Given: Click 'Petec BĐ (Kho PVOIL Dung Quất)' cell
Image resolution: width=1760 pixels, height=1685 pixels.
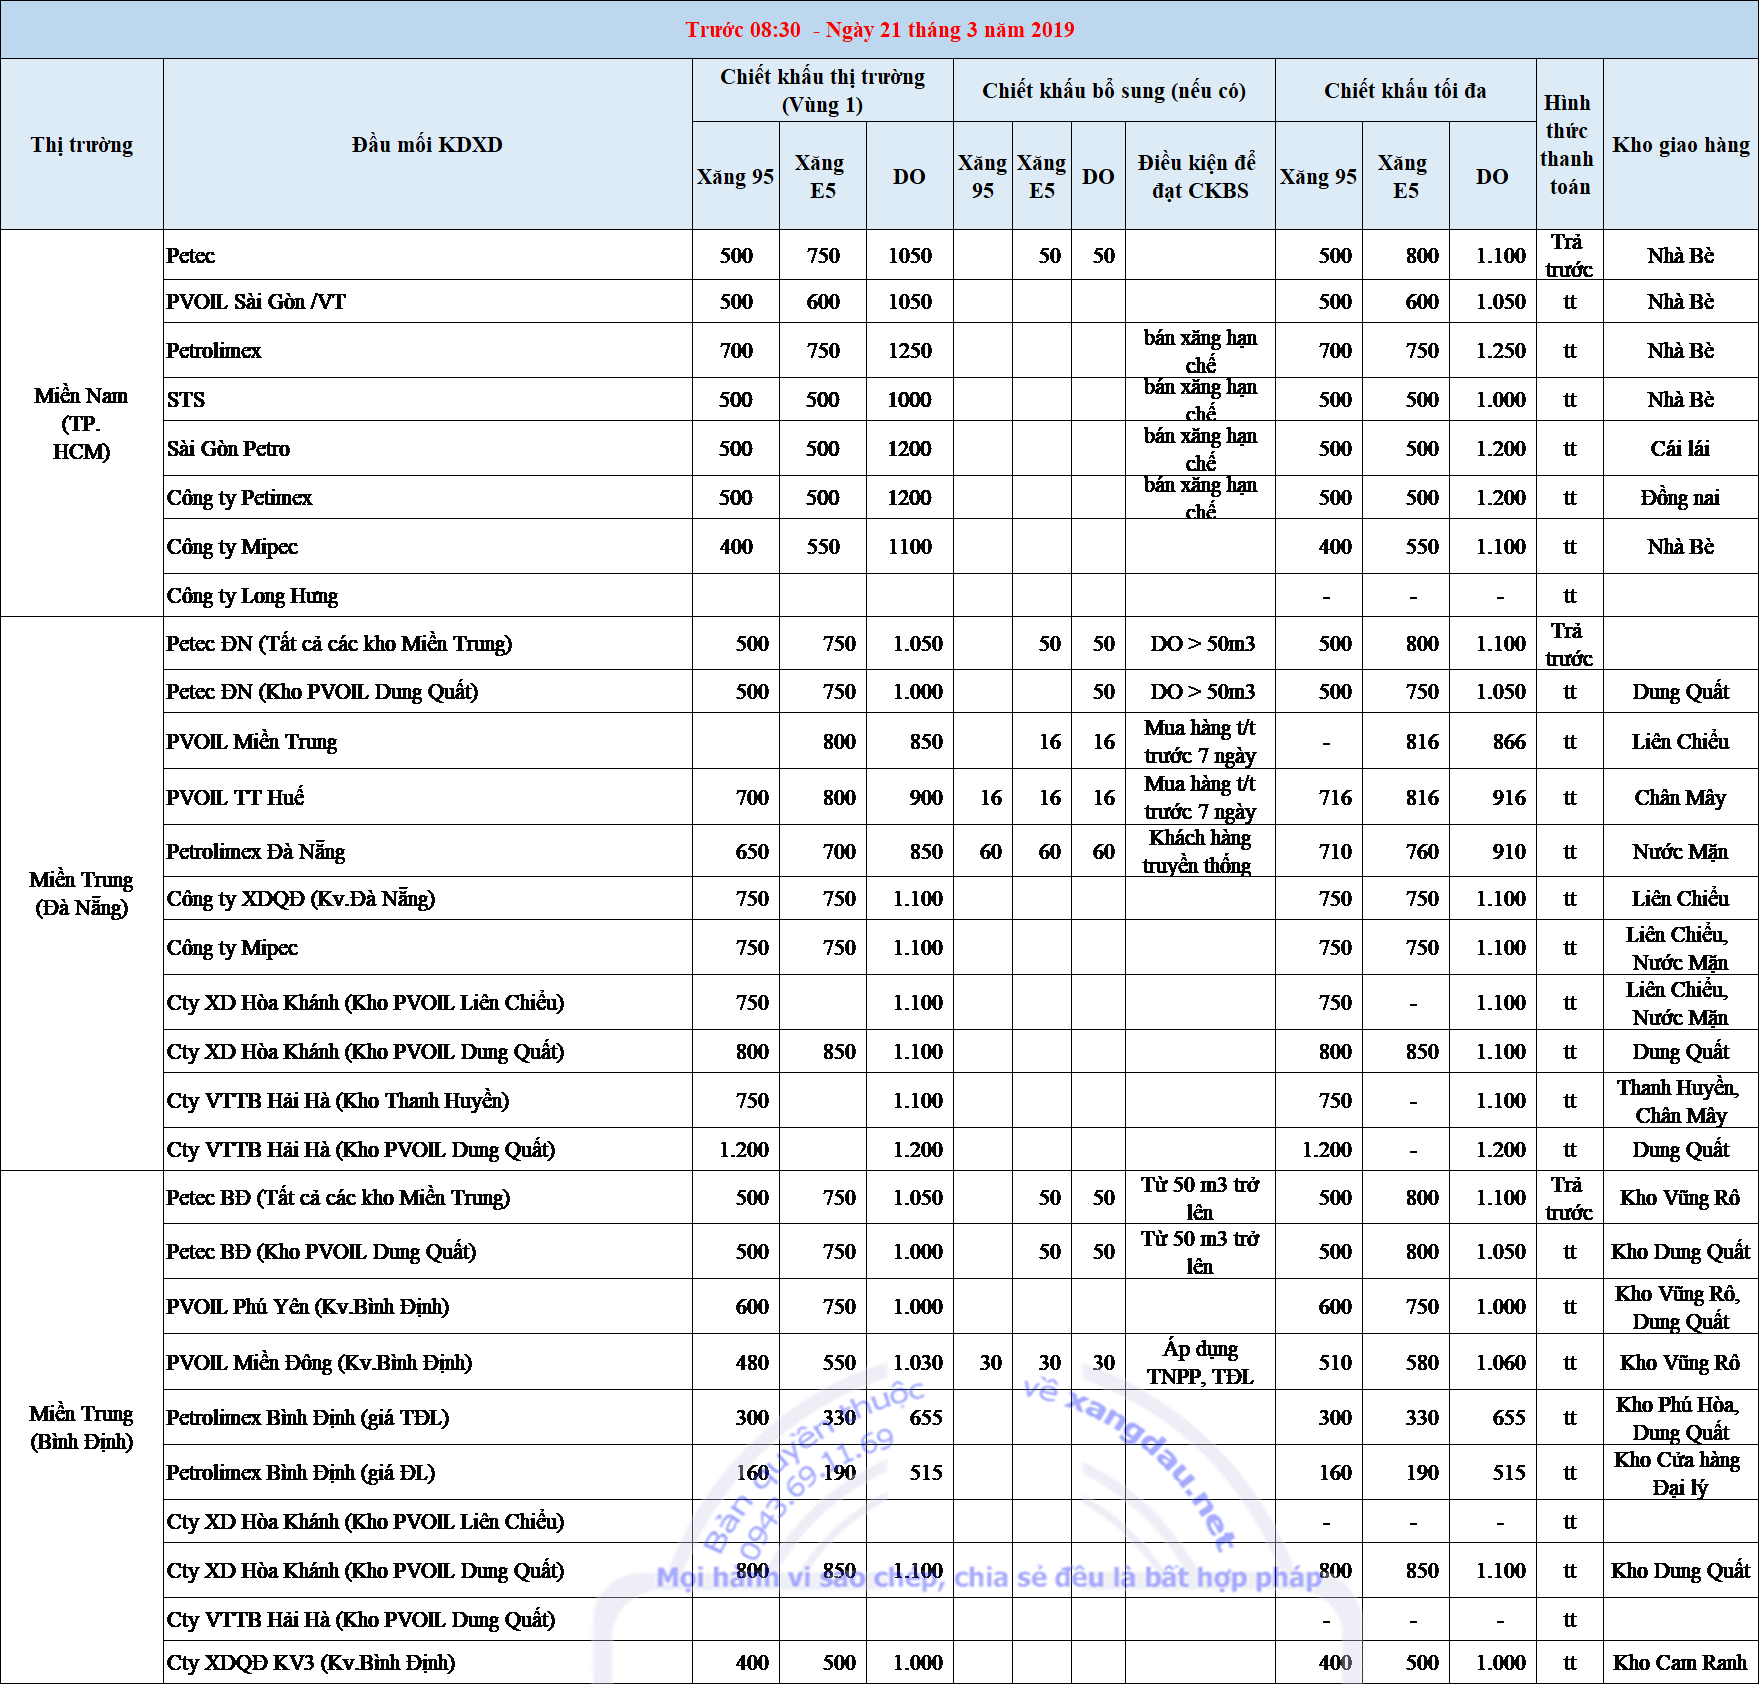Looking at the screenshot, I should coord(427,1251).
